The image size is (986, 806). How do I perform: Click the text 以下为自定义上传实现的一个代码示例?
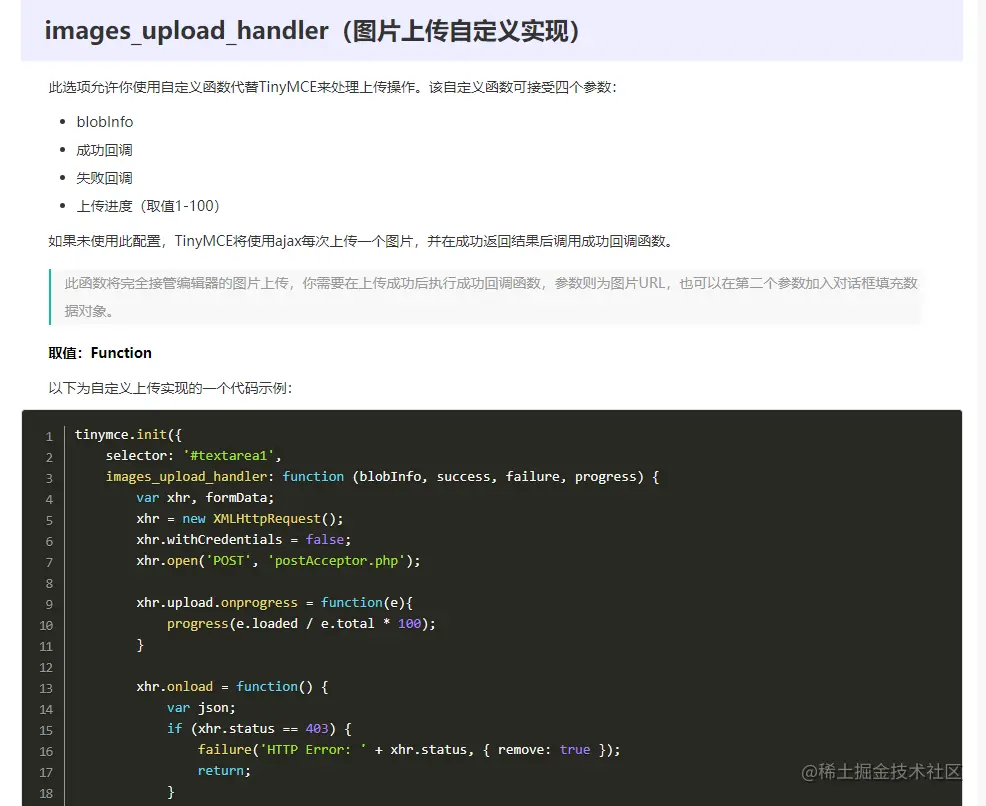pos(170,388)
